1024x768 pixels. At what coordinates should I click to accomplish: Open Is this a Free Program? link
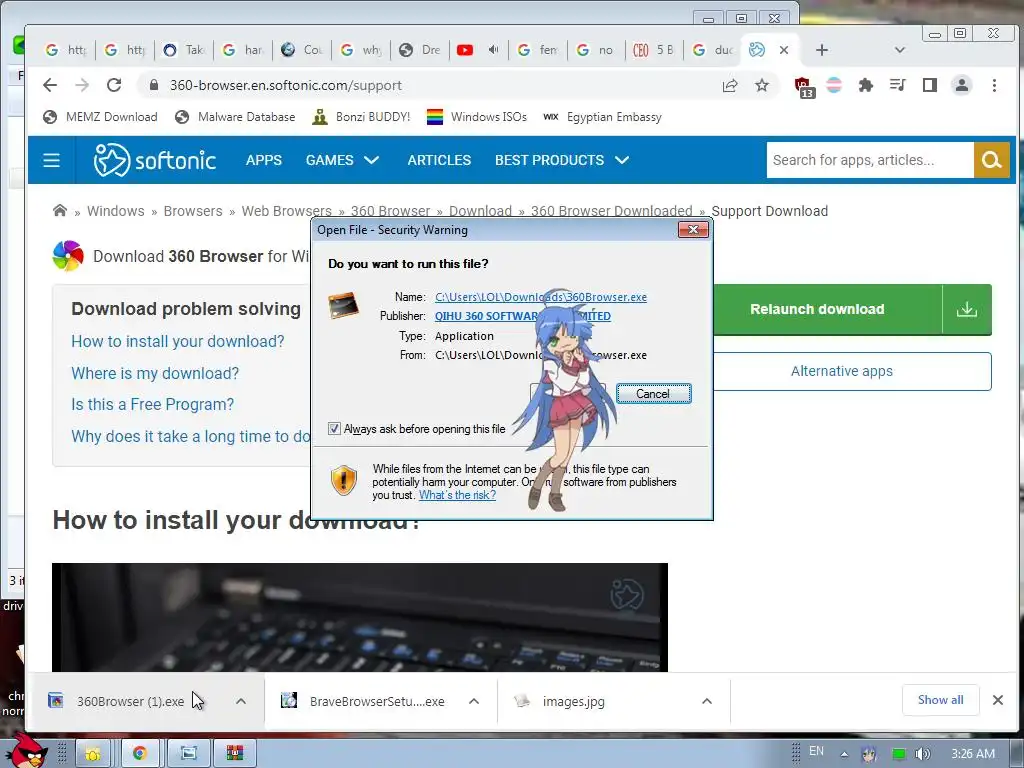152,404
